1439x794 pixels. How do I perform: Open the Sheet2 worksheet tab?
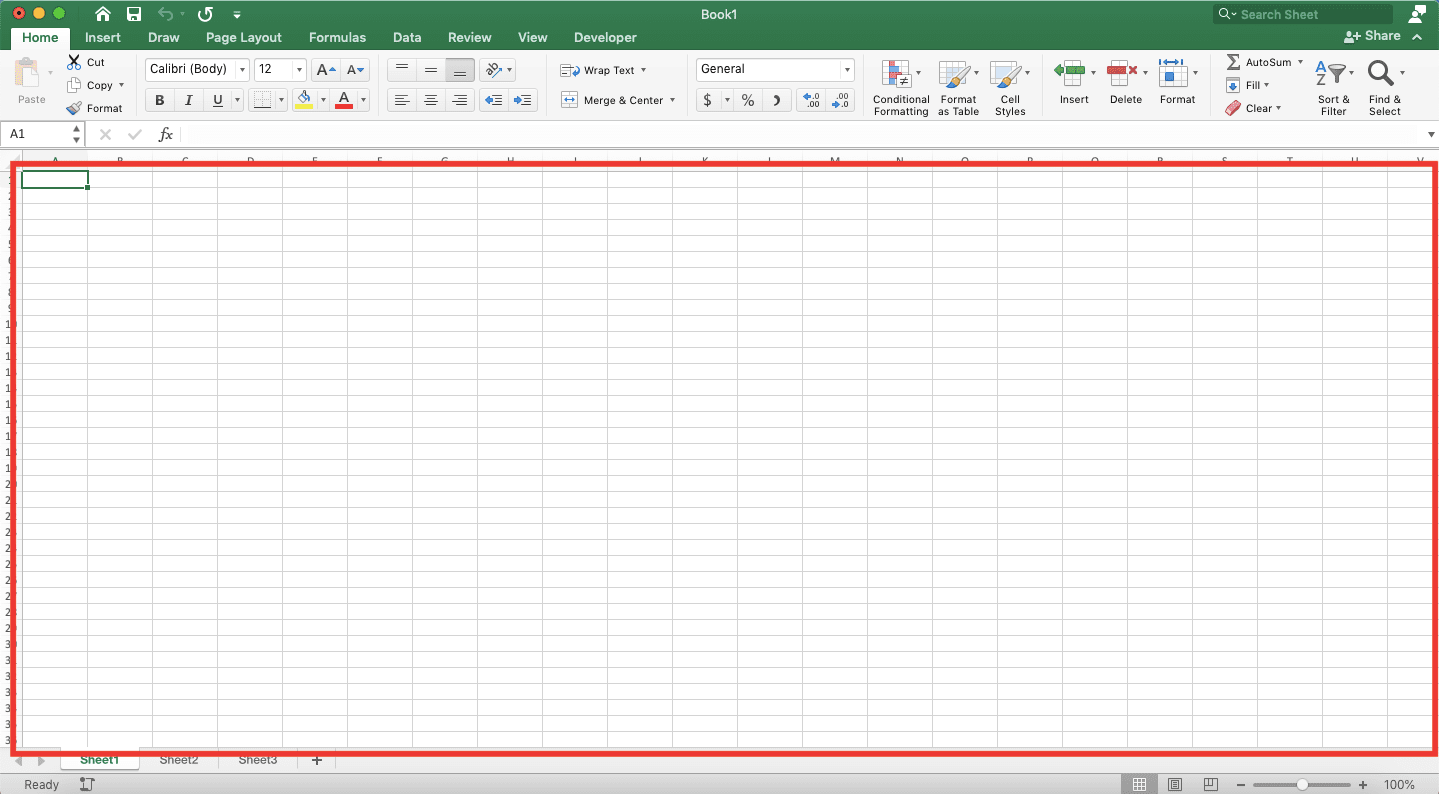click(x=179, y=760)
